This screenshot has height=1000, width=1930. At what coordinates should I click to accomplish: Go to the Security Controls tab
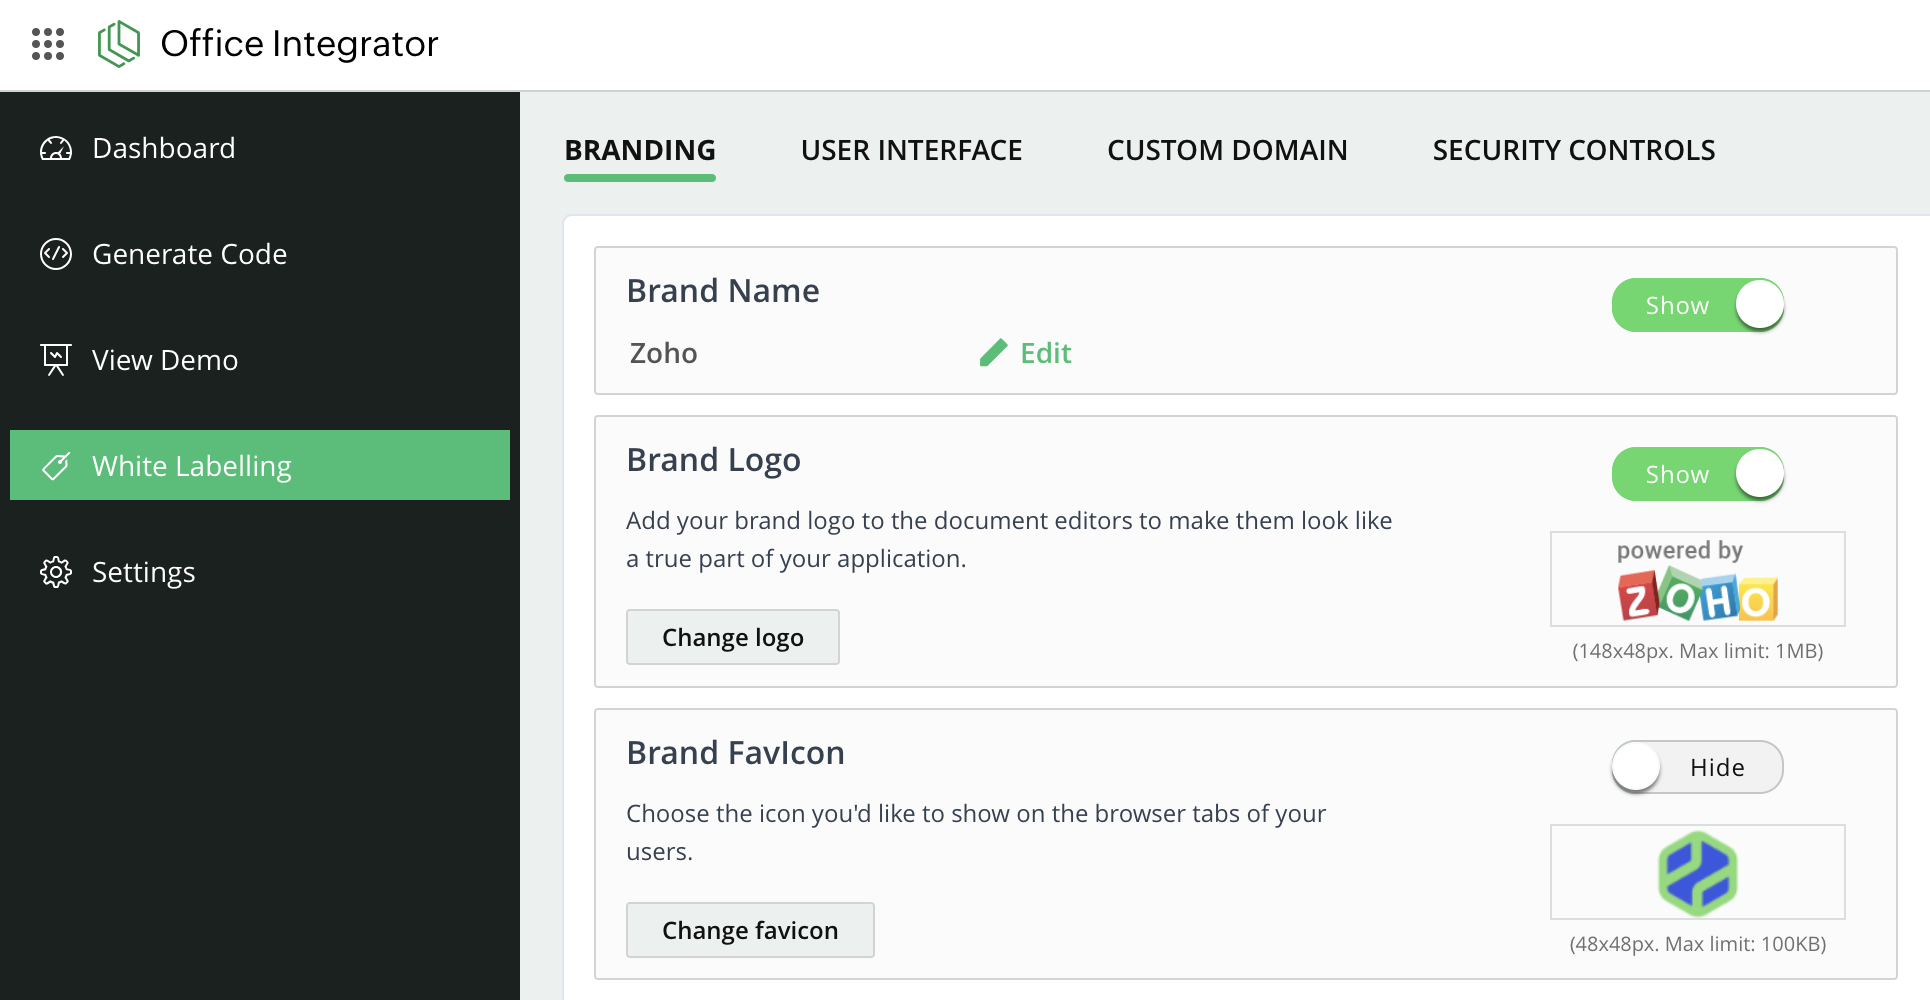1573,150
